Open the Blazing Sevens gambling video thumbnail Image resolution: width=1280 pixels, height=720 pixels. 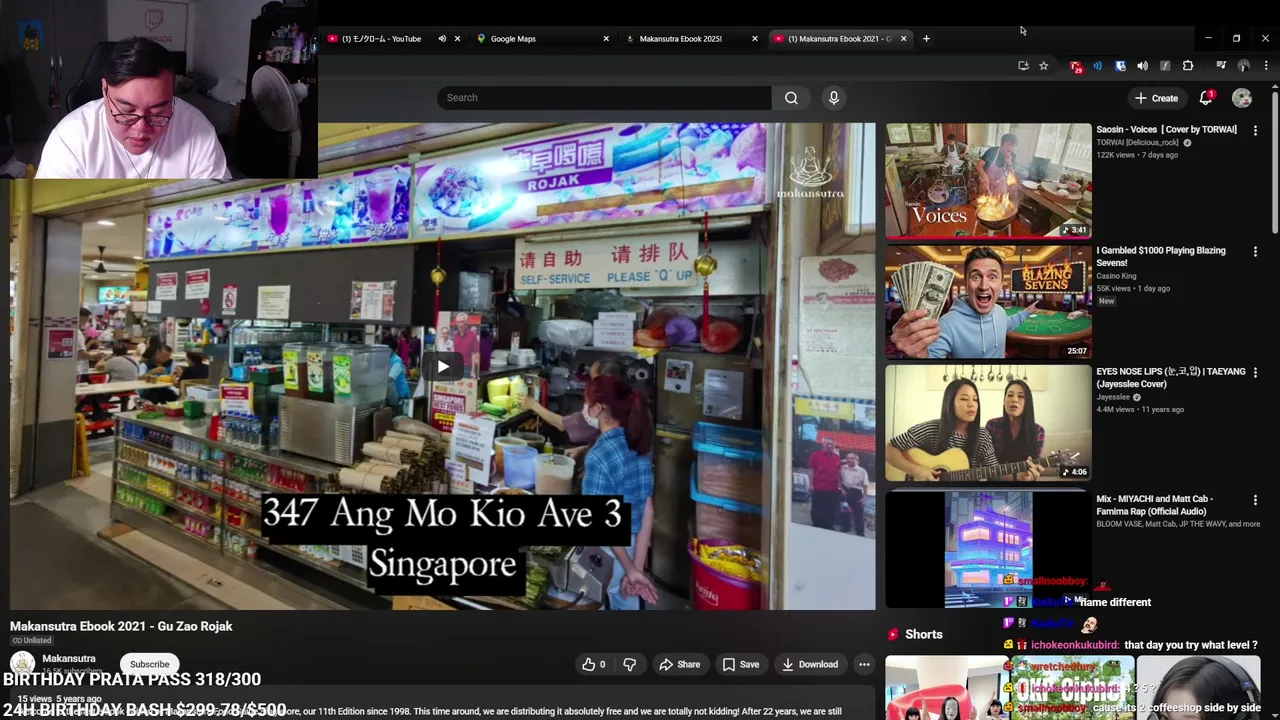click(988, 302)
